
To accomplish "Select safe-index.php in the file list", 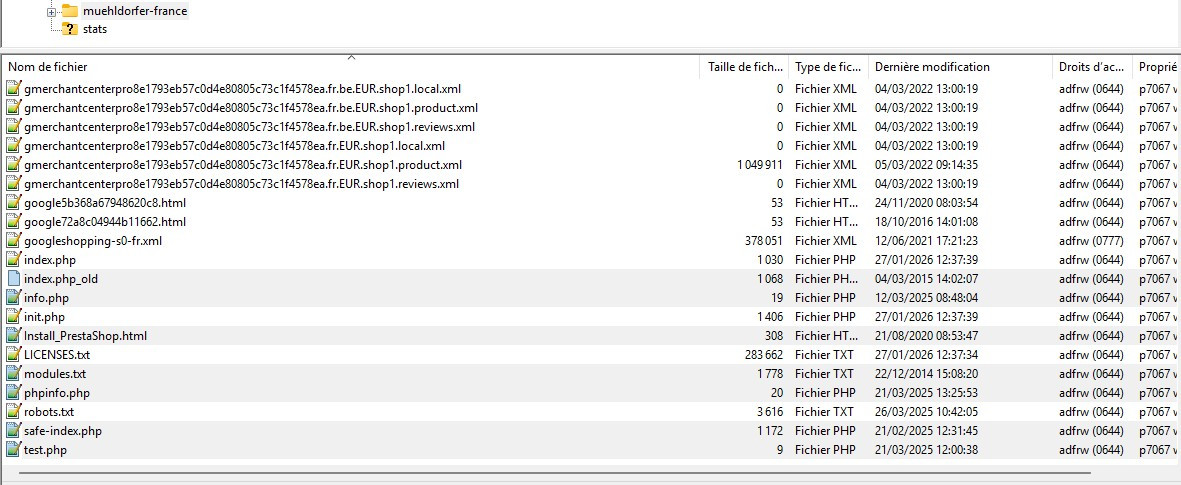I will 63,431.
